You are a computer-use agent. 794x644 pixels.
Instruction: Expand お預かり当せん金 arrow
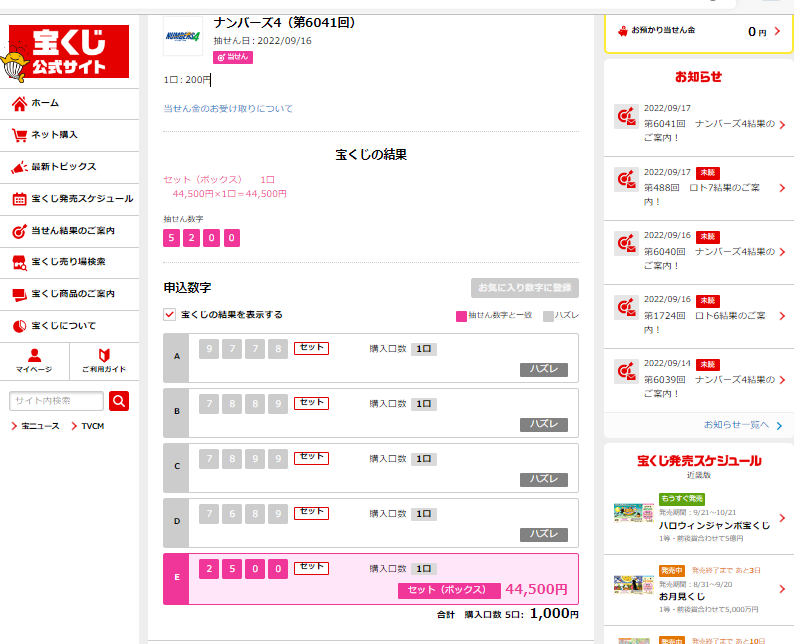point(778,31)
